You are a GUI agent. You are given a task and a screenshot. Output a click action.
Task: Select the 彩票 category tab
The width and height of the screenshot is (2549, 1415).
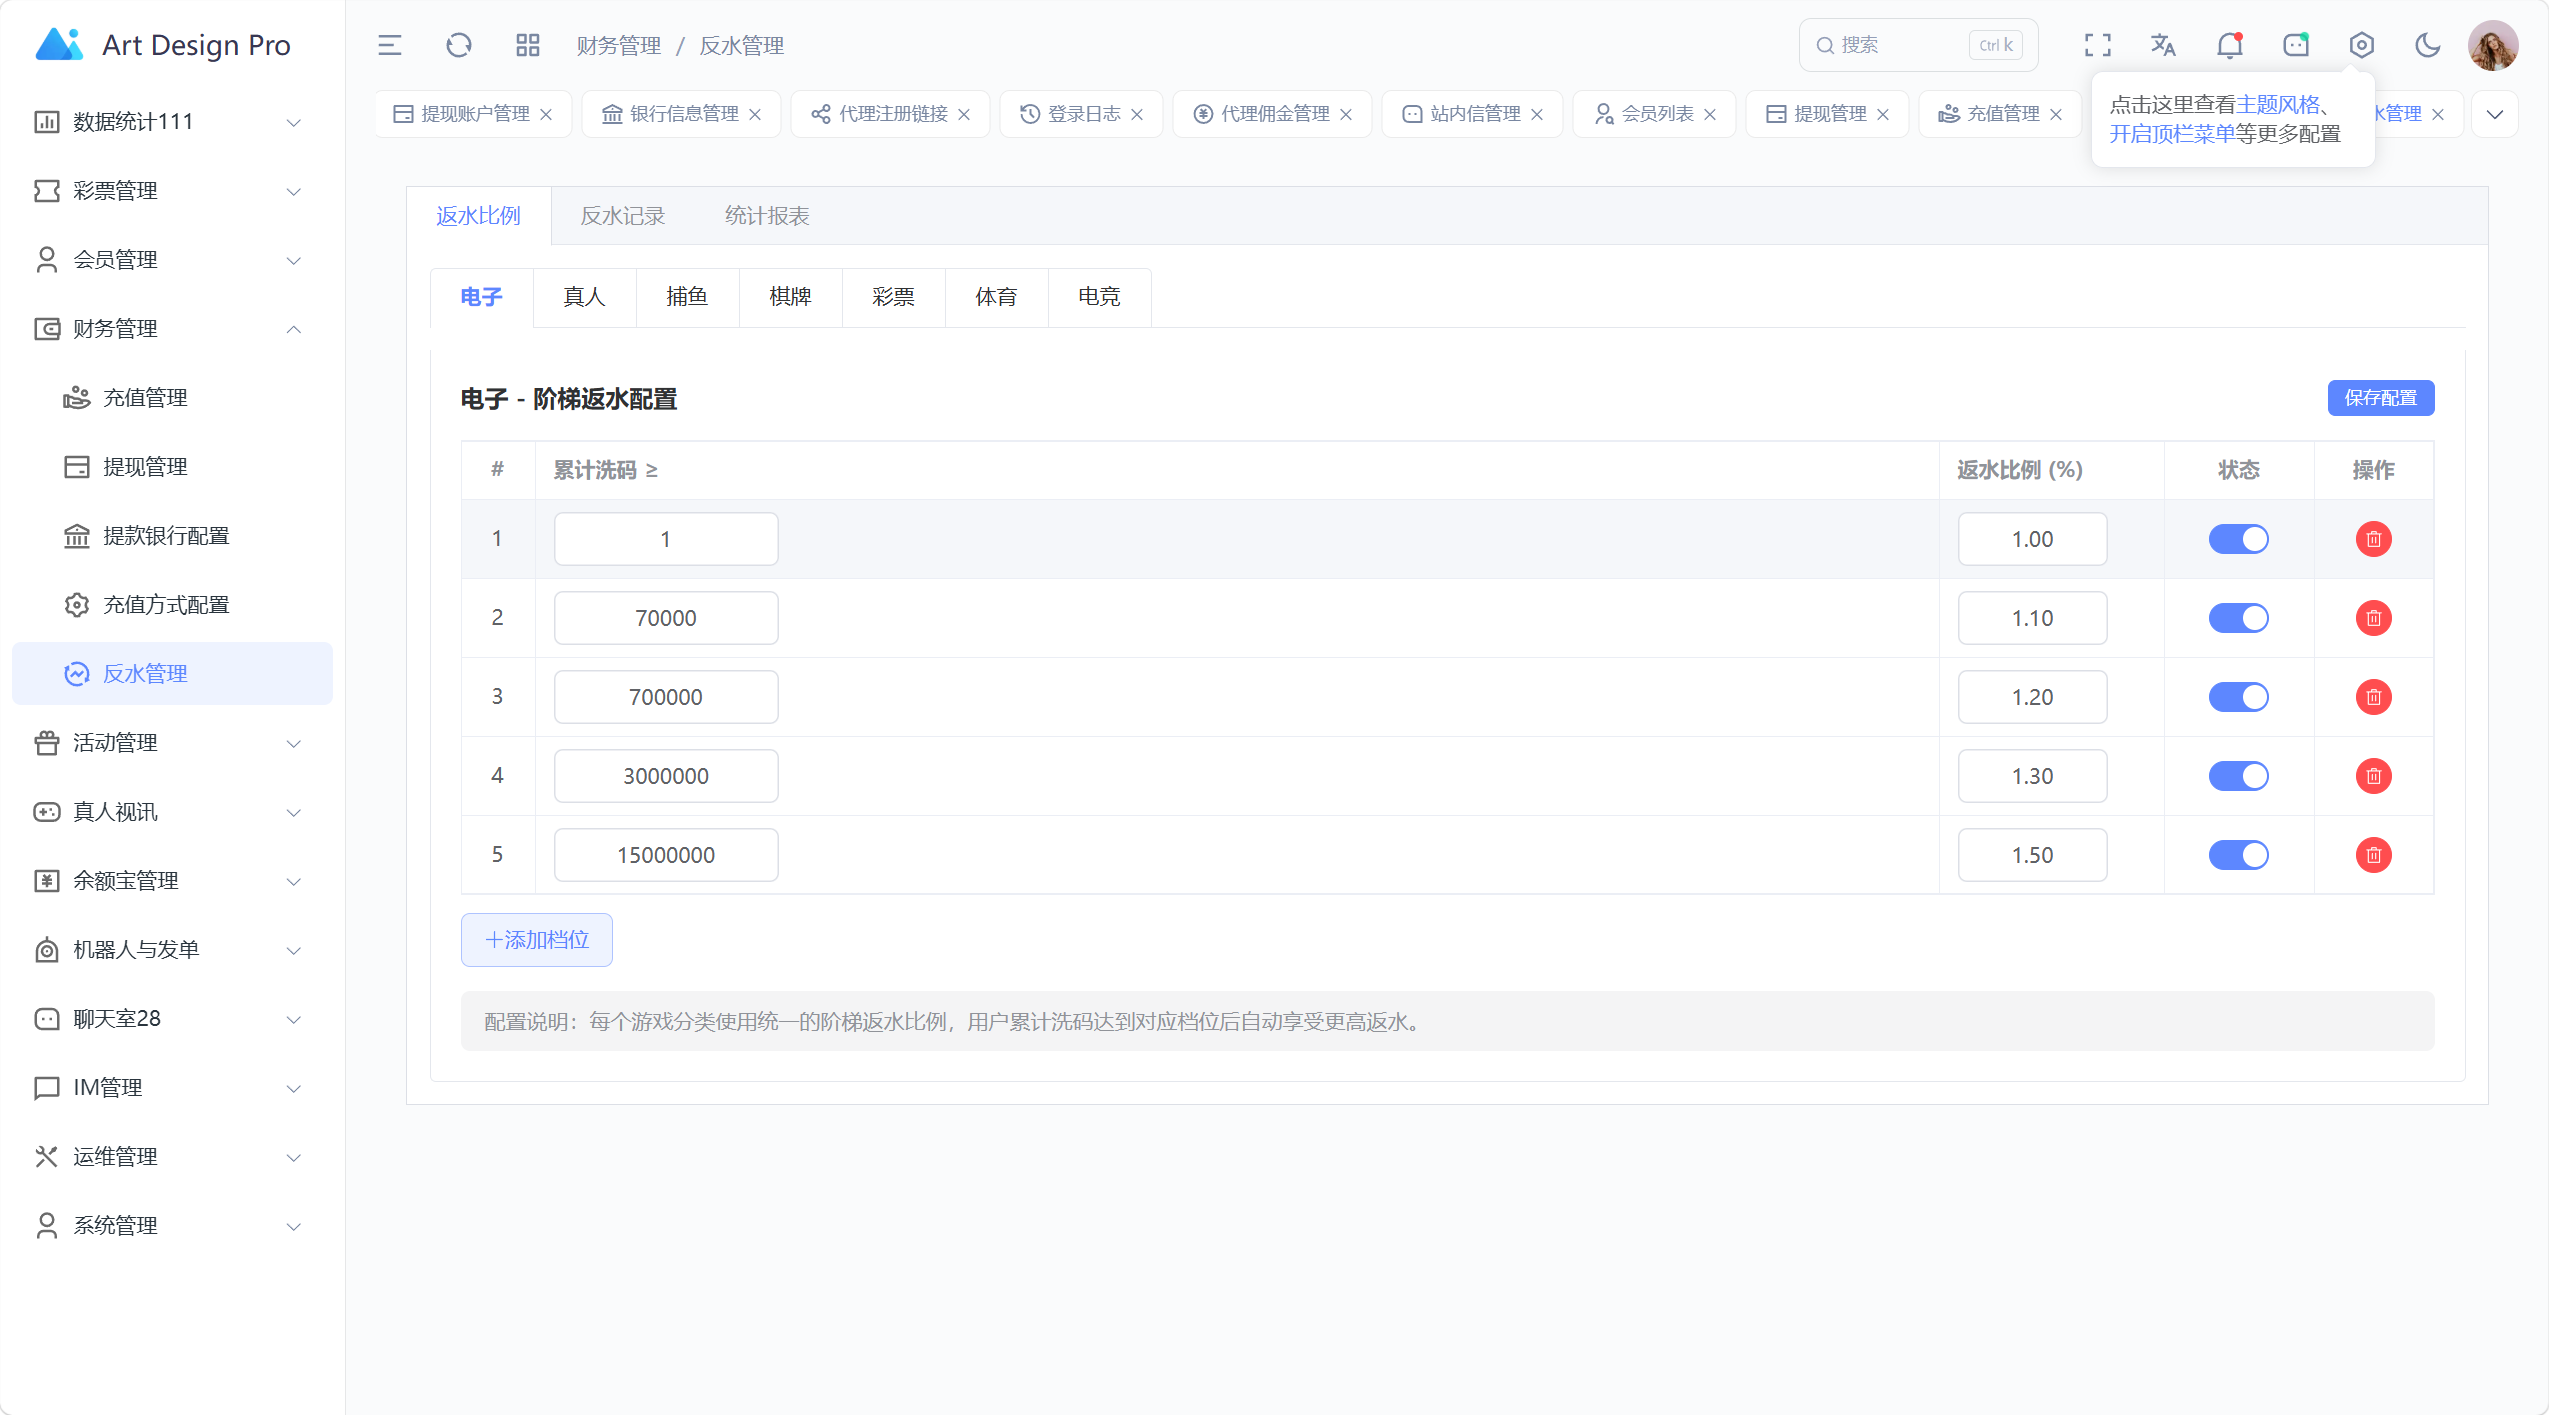tap(893, 297)
